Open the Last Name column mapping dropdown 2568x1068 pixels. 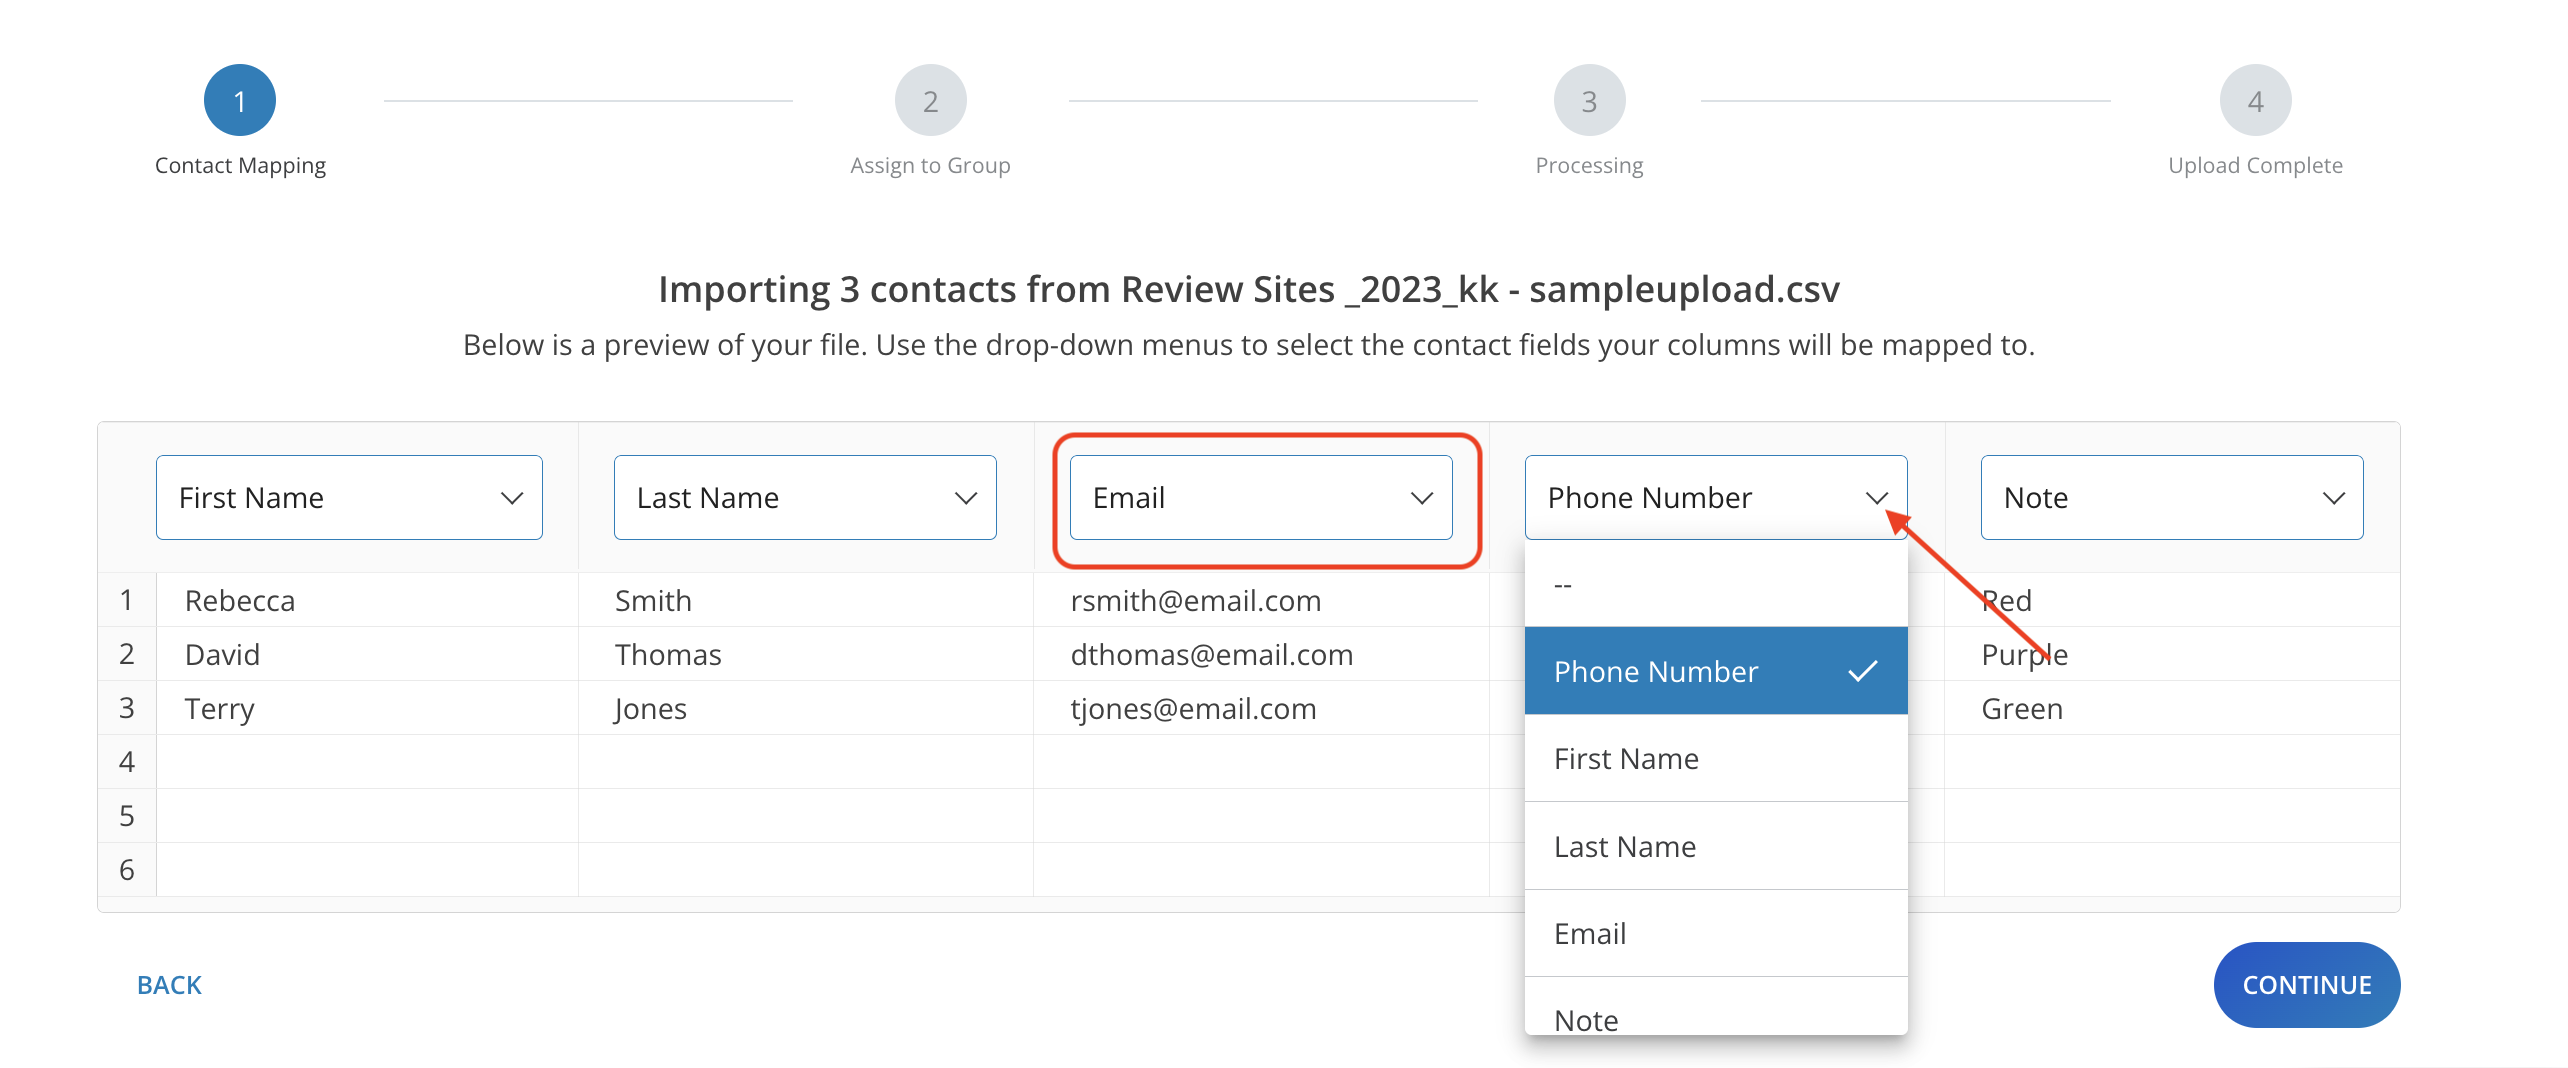(804, 498)
